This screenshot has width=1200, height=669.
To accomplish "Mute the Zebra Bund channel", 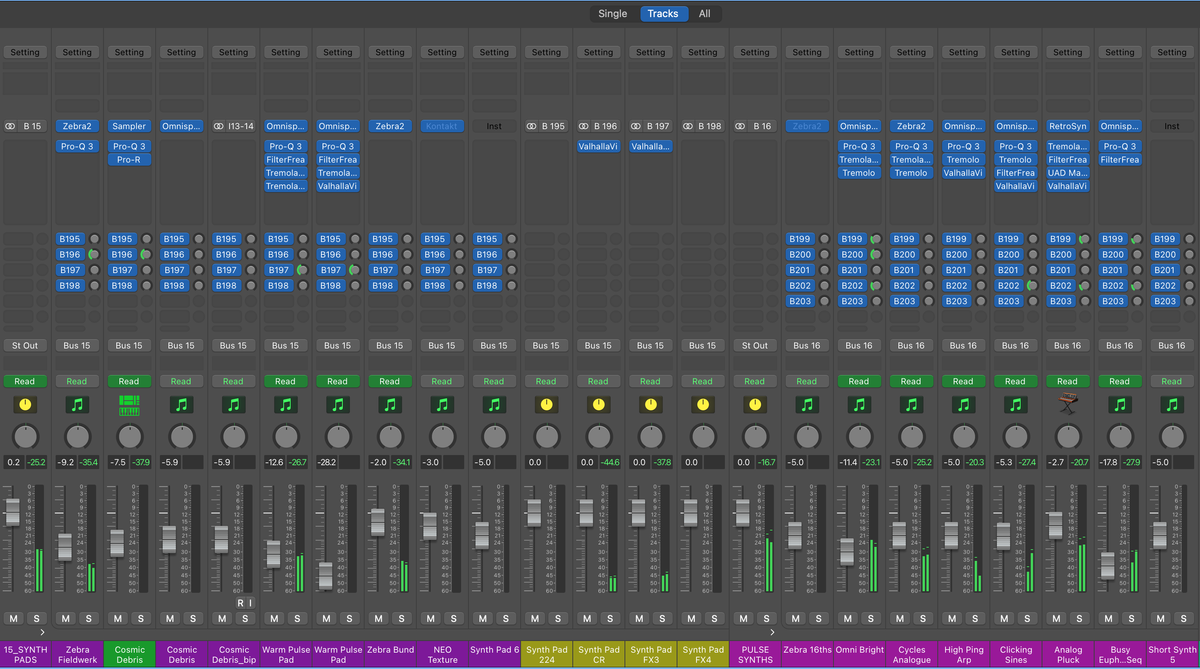I will (377, 618).
